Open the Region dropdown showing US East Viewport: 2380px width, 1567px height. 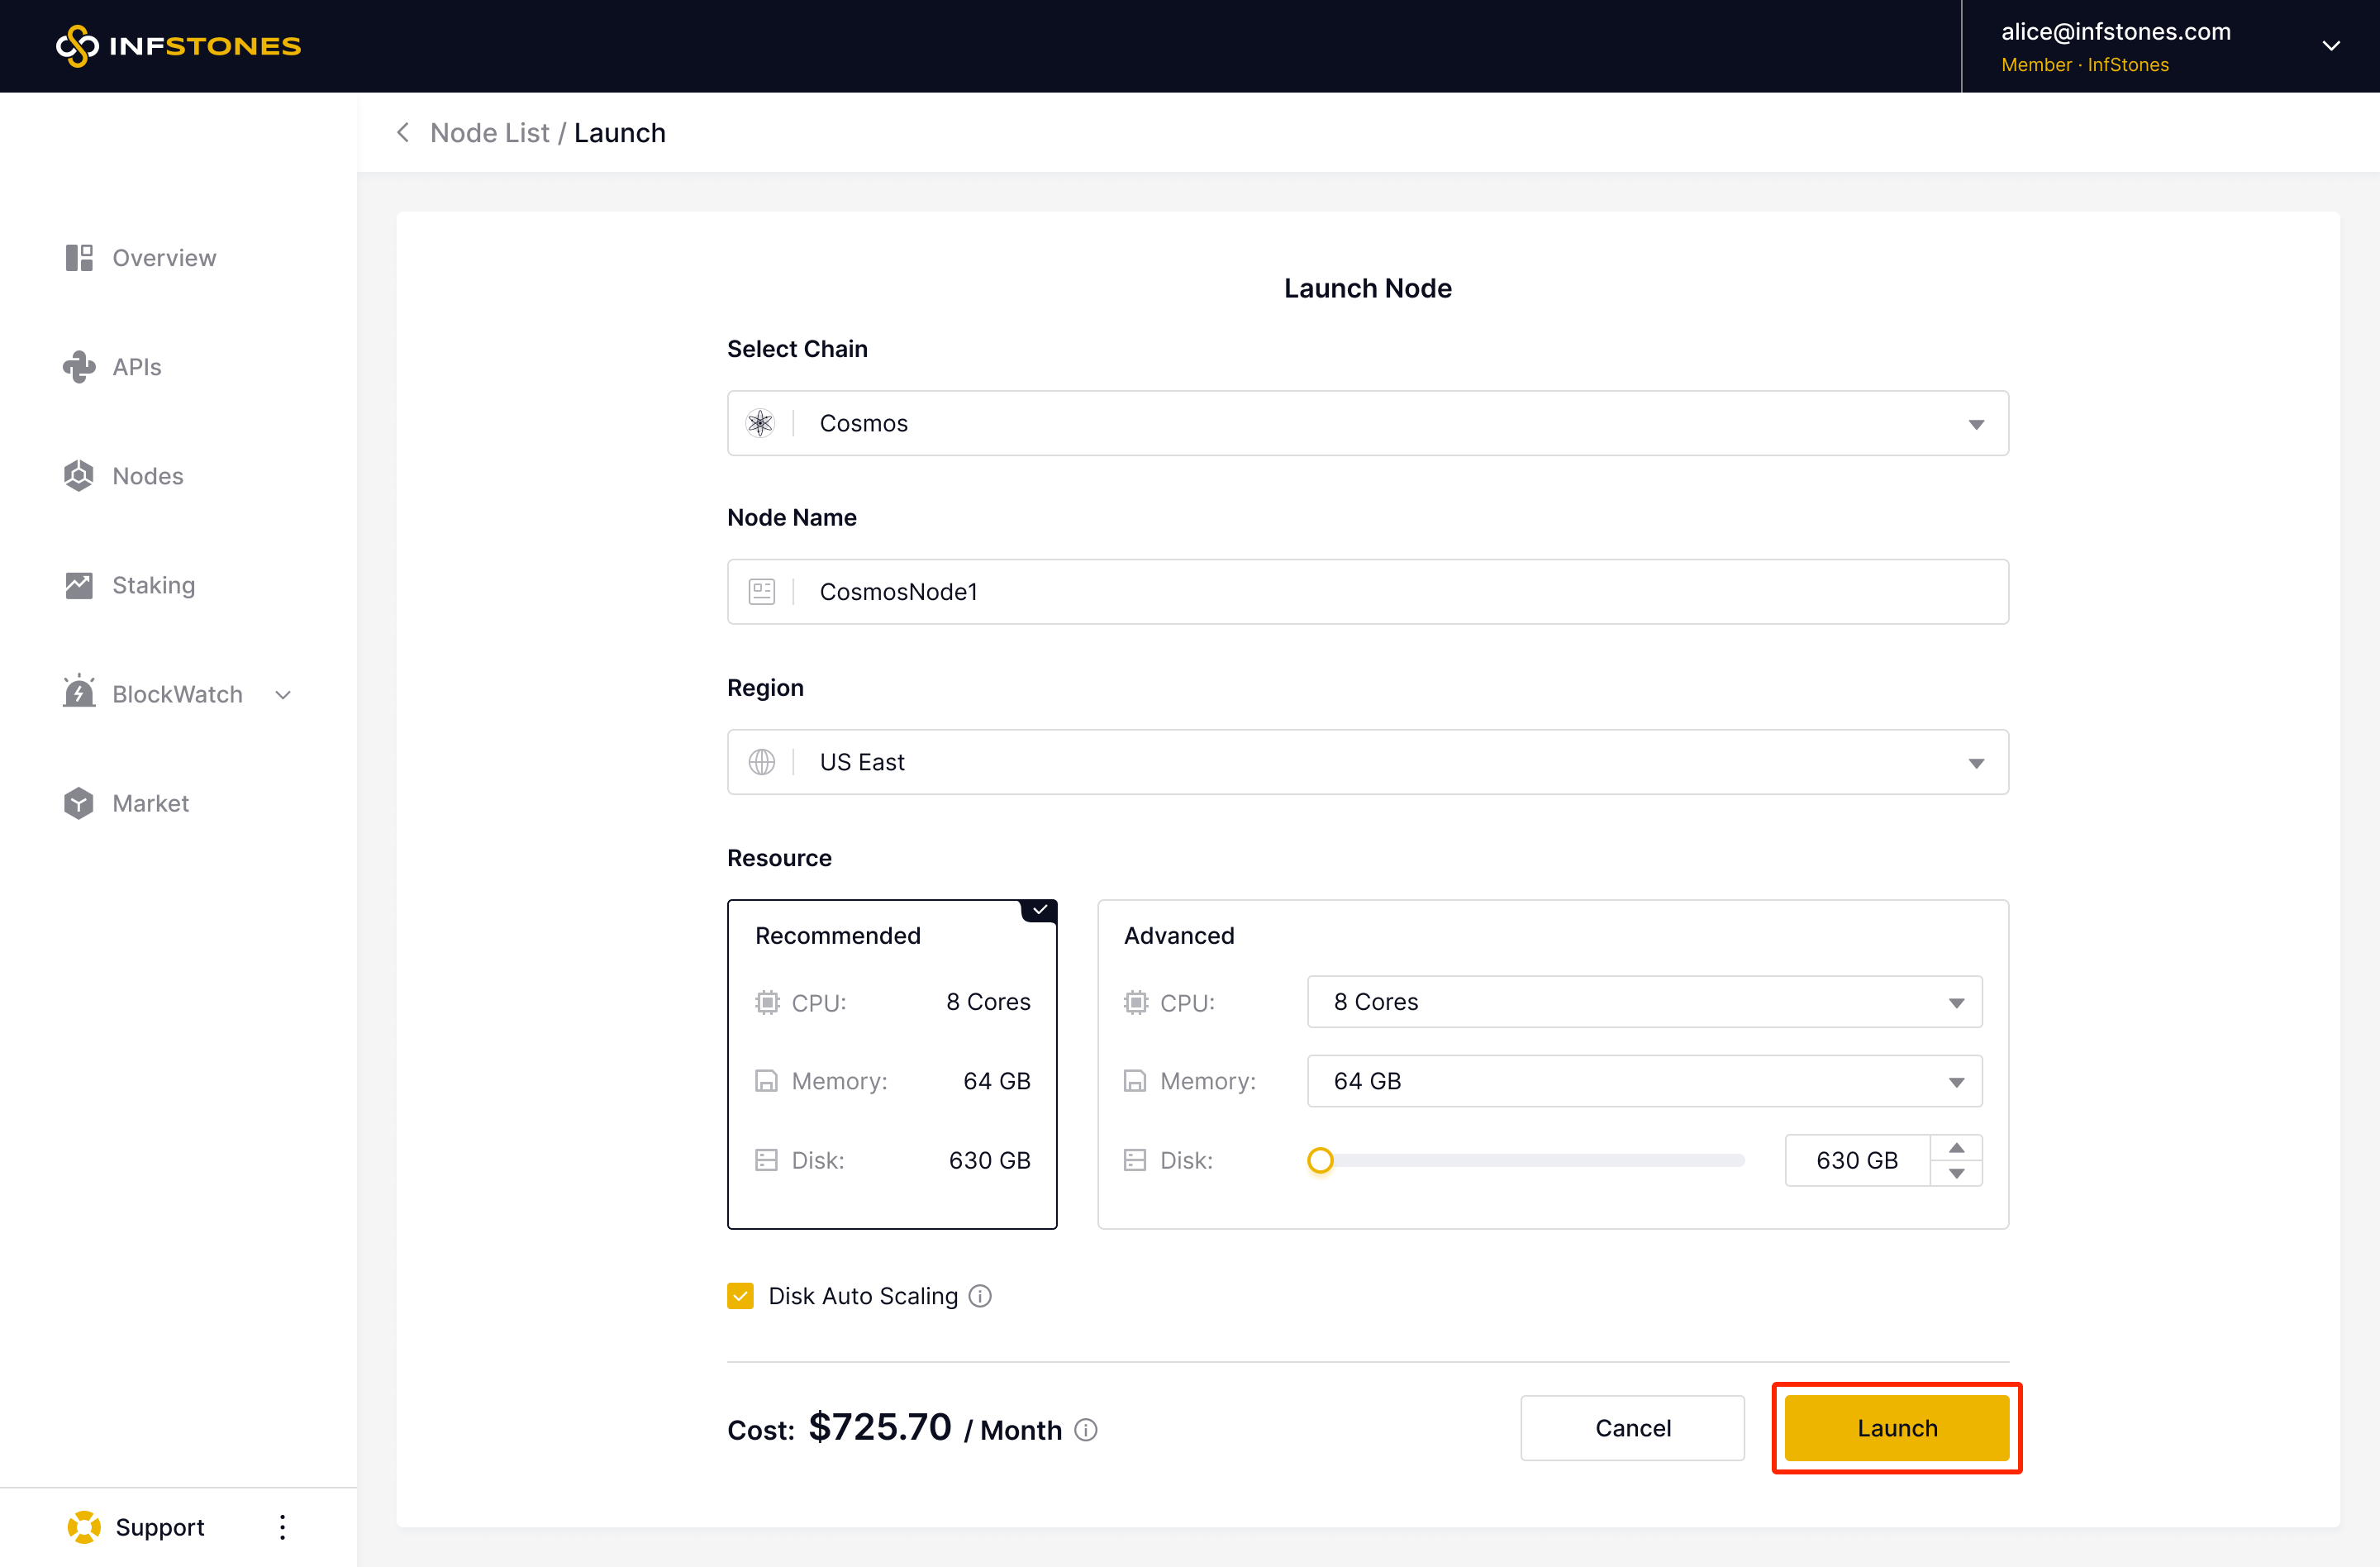[1367, 762]
